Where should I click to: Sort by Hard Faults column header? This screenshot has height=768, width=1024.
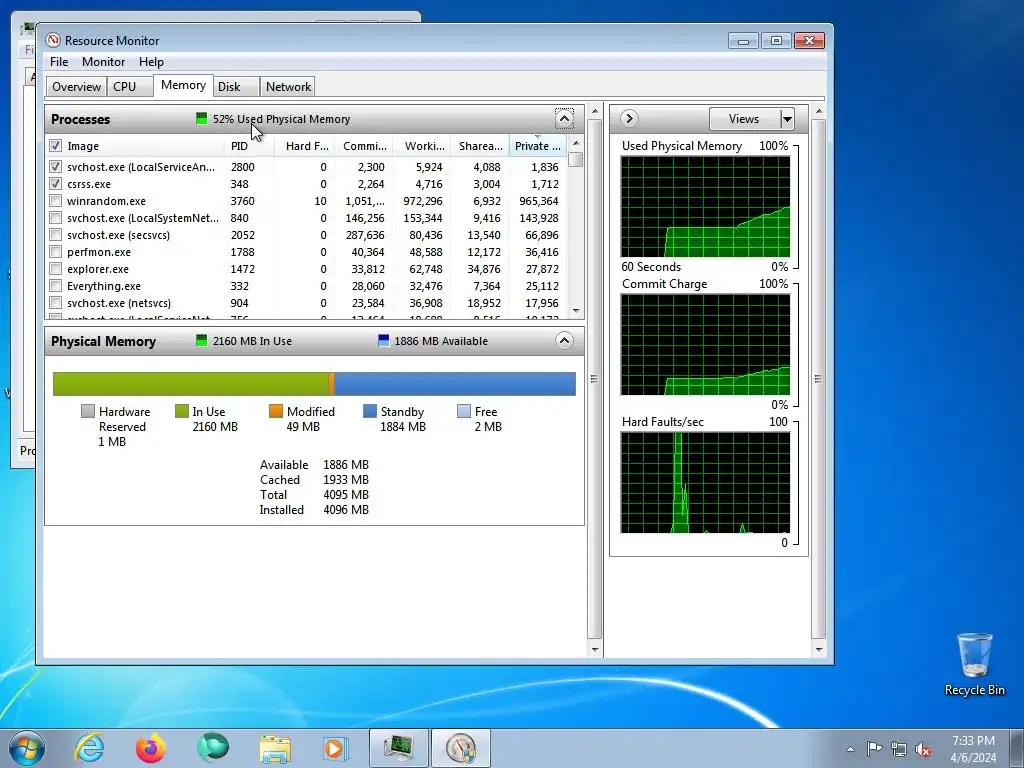pyautogui.click(x=306, y=146)
